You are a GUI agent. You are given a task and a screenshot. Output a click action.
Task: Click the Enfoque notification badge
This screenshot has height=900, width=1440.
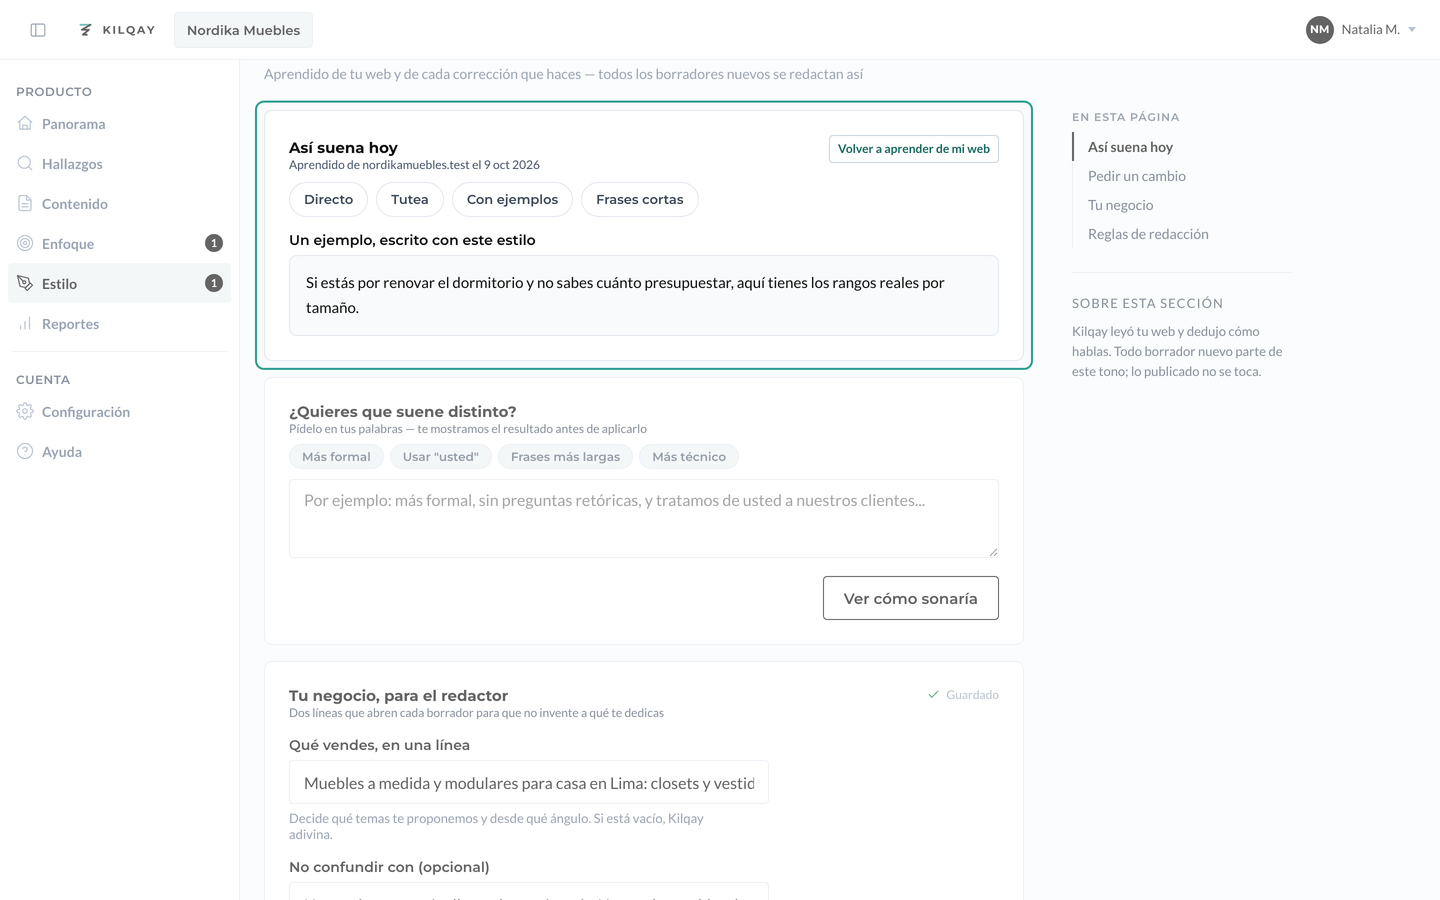click(214, 243)
